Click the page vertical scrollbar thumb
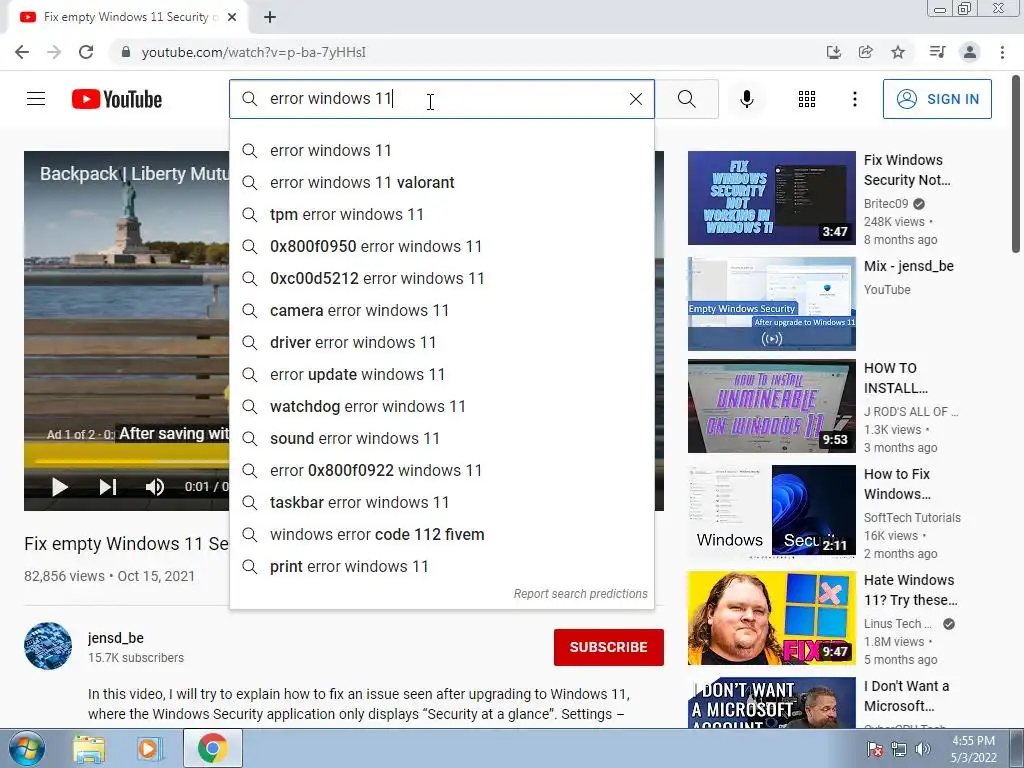 (1016, 163)
